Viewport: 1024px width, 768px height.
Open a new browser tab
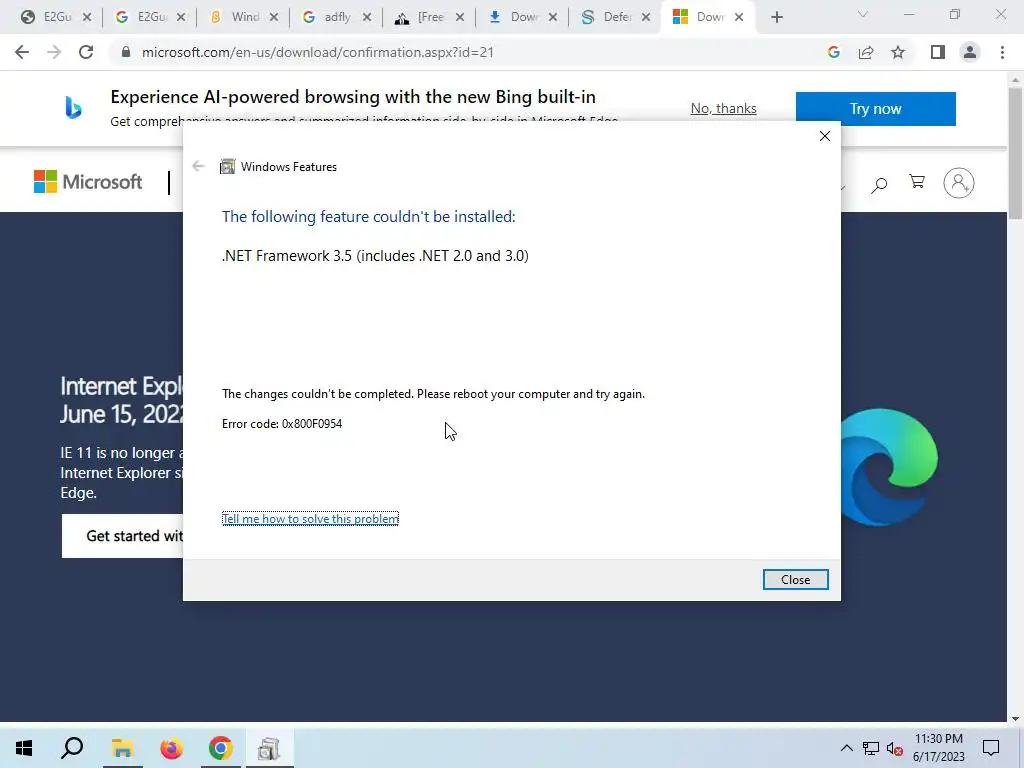tap(776, 18)
